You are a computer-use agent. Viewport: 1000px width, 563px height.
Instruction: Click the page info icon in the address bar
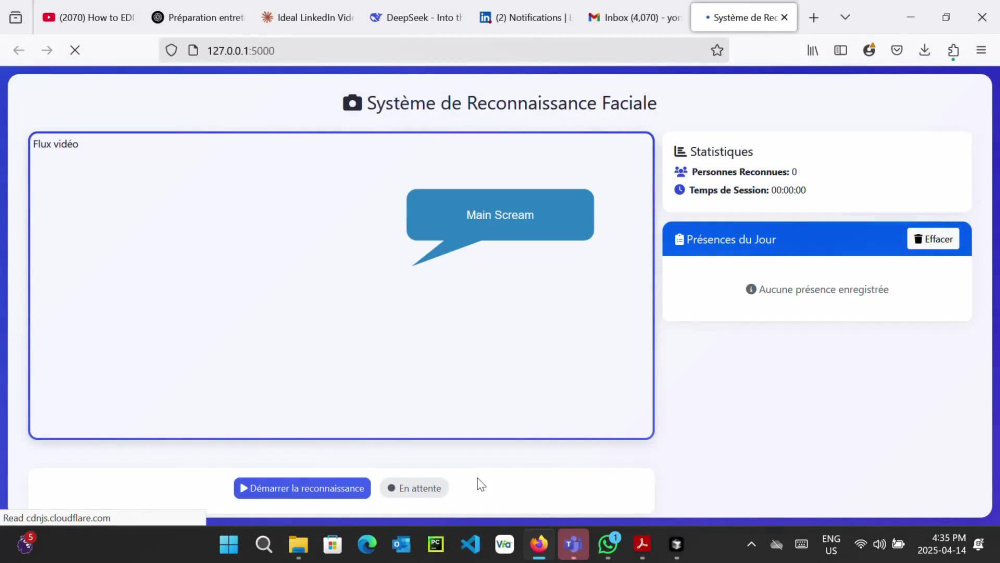(x=193, y=50)
